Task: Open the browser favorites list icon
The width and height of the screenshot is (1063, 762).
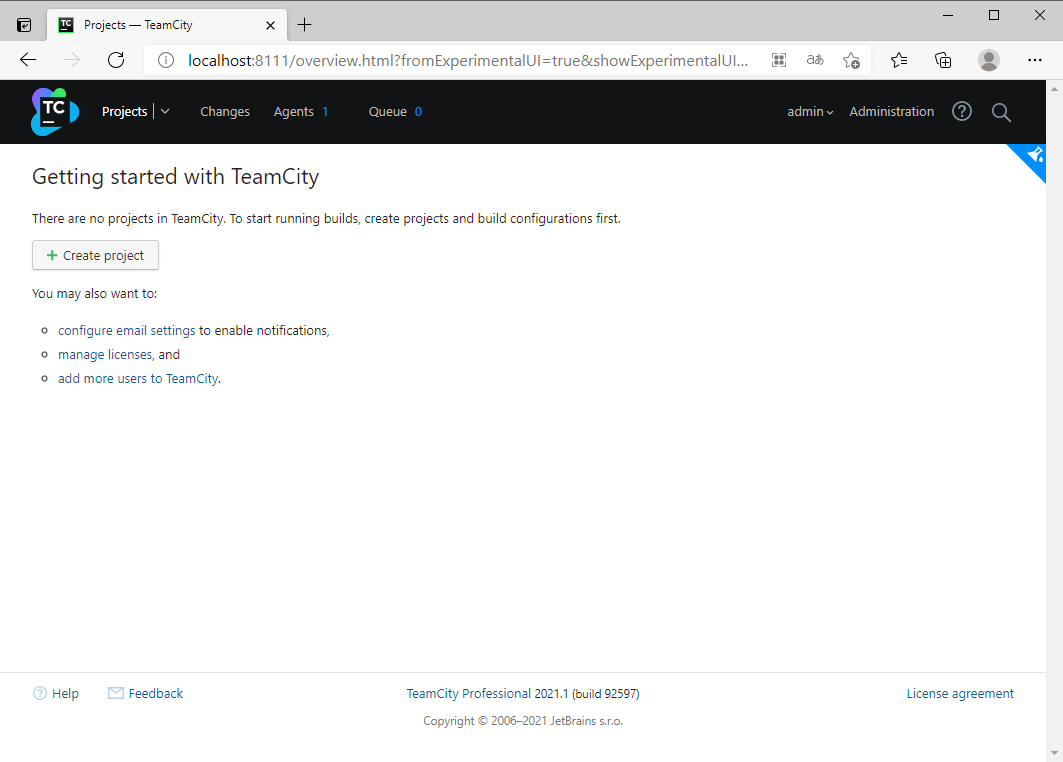Action: 899,60
